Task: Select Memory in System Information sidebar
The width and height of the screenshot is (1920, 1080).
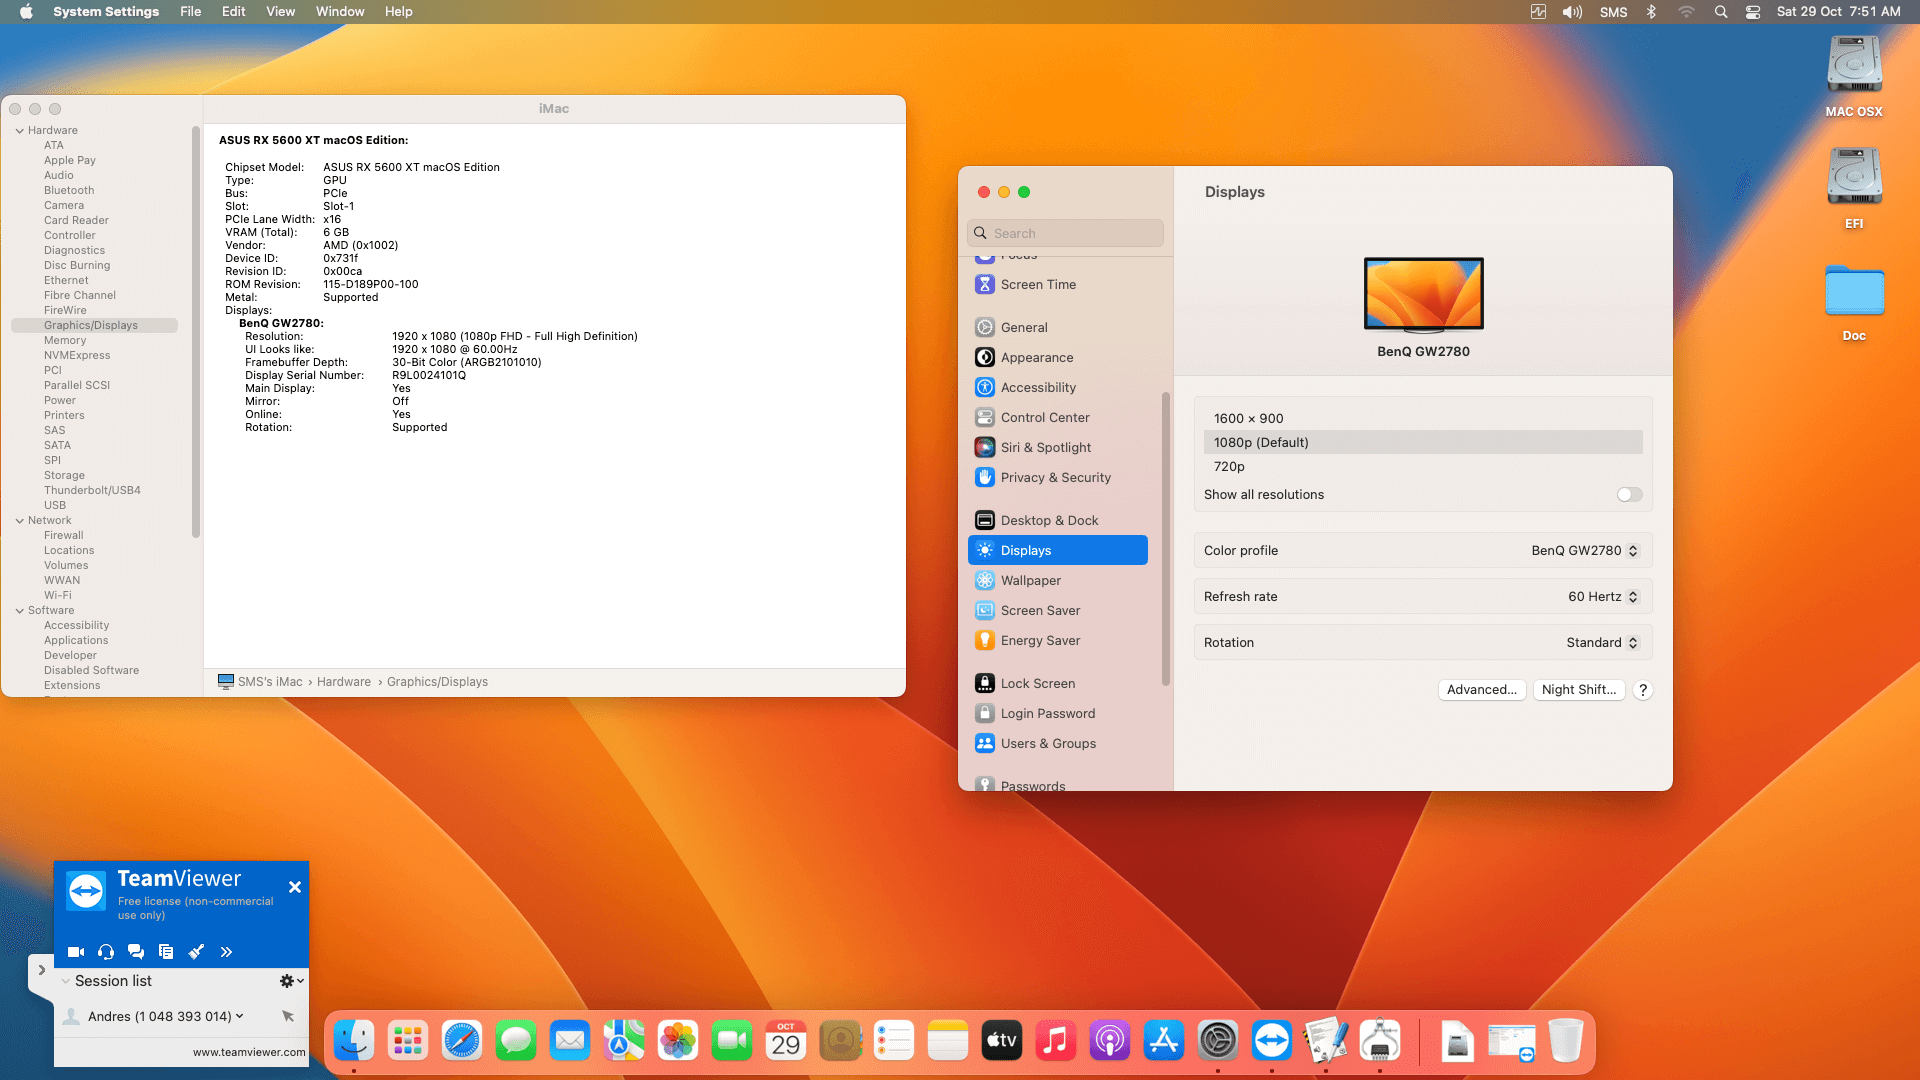Action: tap(65, 341)
